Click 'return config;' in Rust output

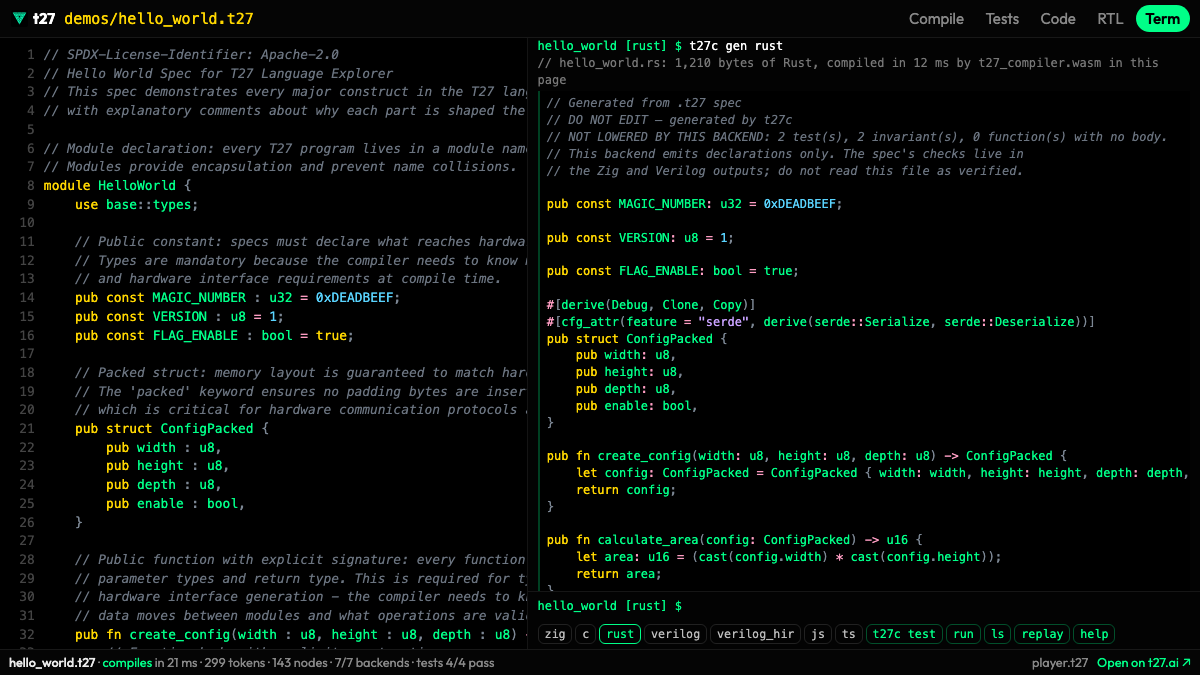[x=626, y=490]
